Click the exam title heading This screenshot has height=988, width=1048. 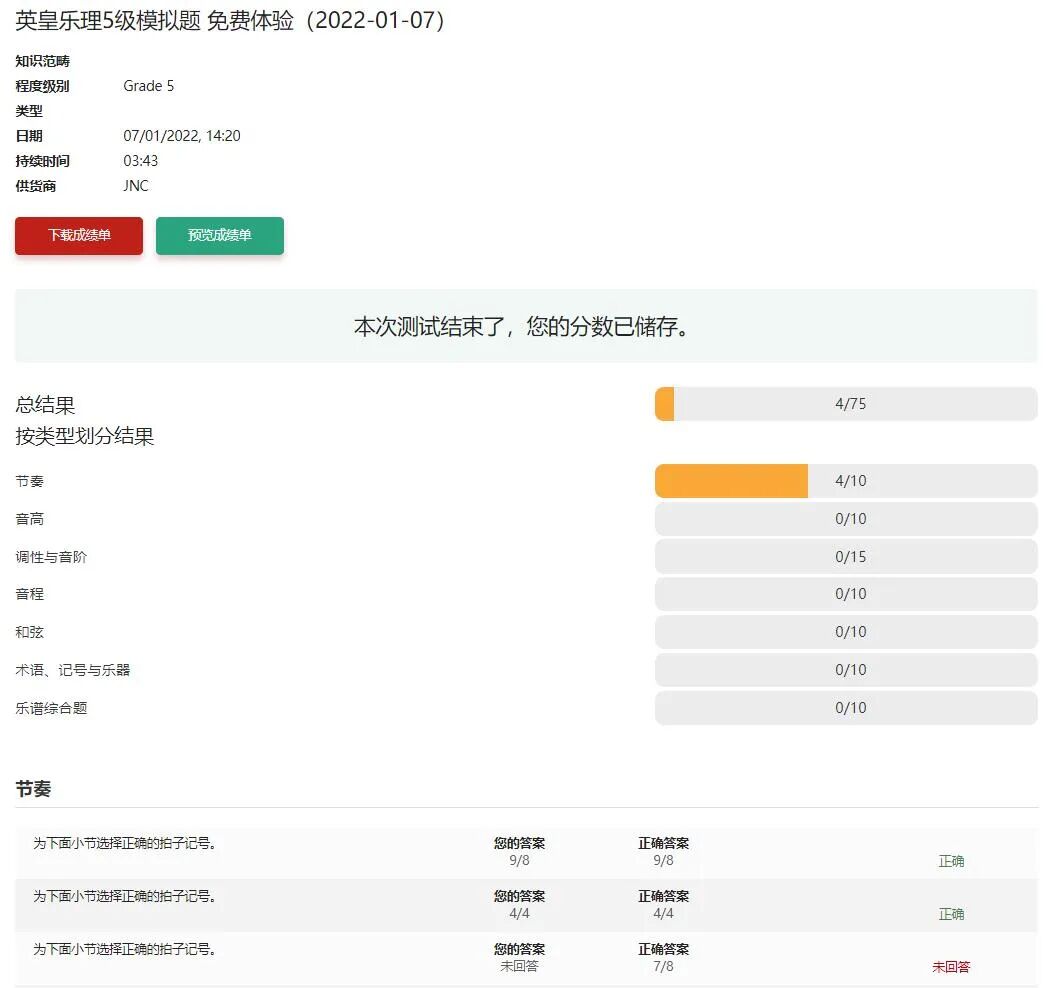point(230,21)
